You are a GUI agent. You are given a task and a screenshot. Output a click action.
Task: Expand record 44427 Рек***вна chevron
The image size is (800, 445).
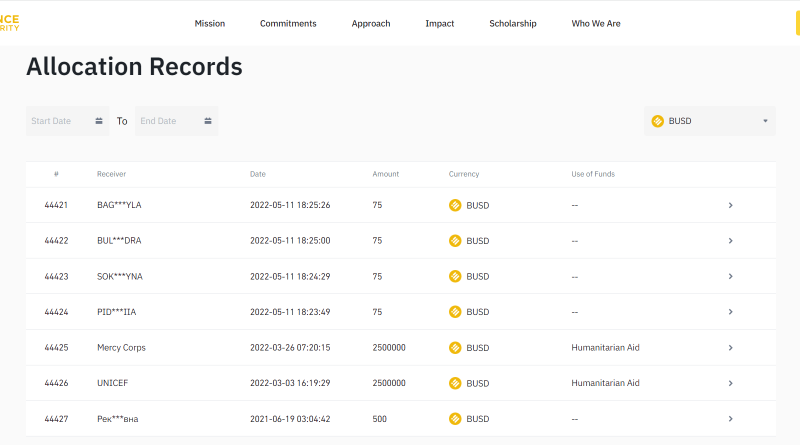pyautogui.click(x=731, y=418)
